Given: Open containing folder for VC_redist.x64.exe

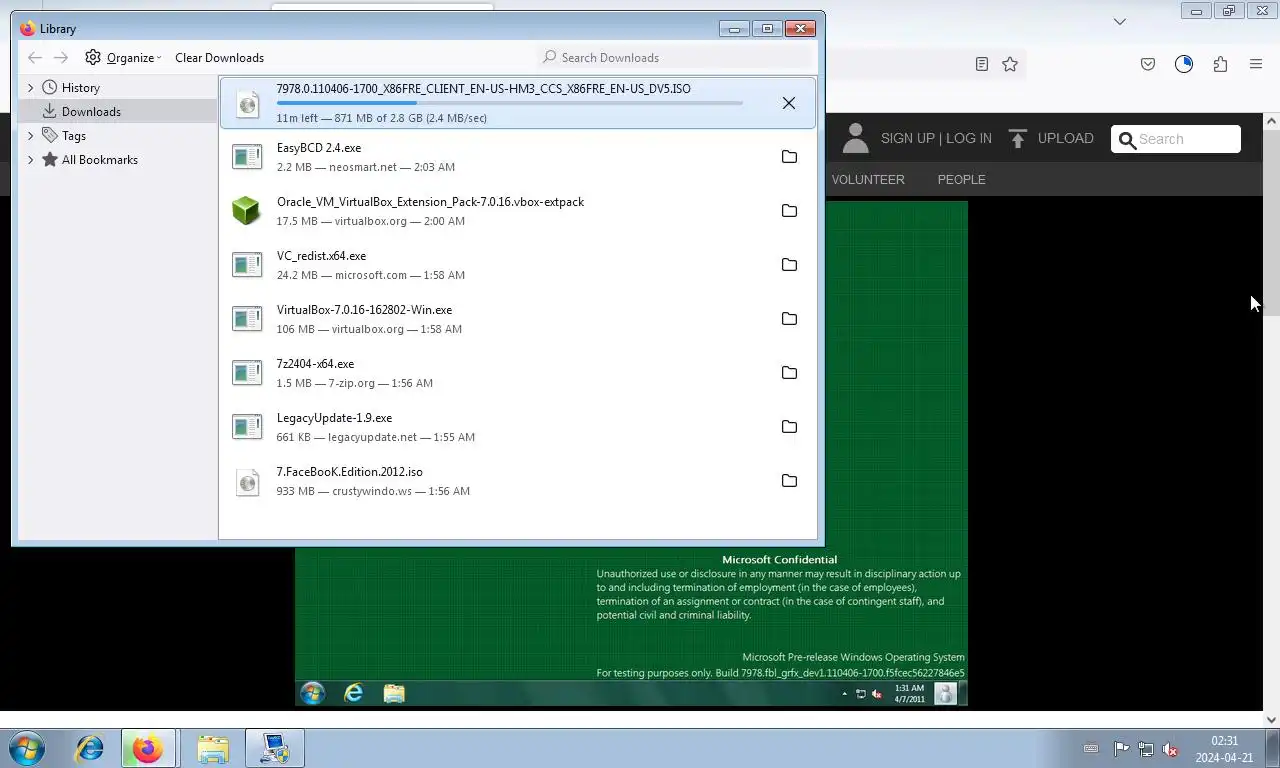Looking at the screenshot, I should 789,265.
